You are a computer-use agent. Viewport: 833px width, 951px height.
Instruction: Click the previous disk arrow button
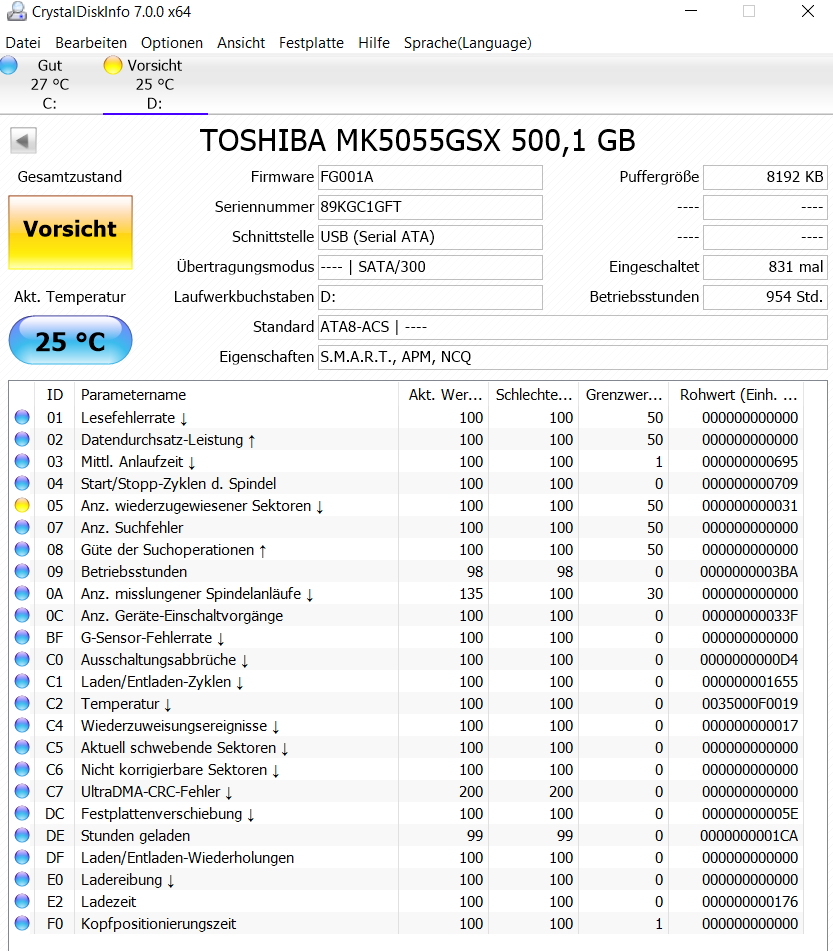23,141
